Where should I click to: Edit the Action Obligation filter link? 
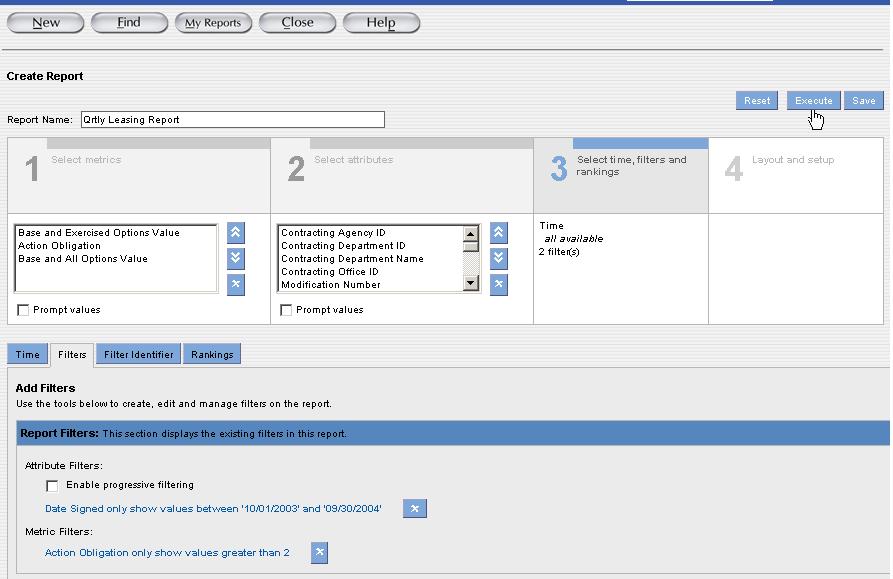coord(167,552)
